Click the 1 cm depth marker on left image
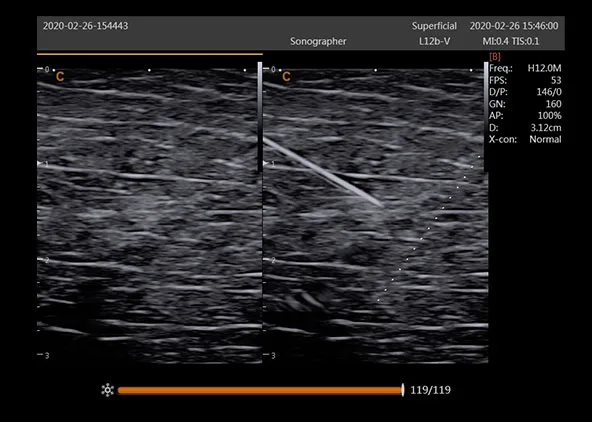Screen dimensions: 592x422 pyautogui.click(x=44, y=164)
